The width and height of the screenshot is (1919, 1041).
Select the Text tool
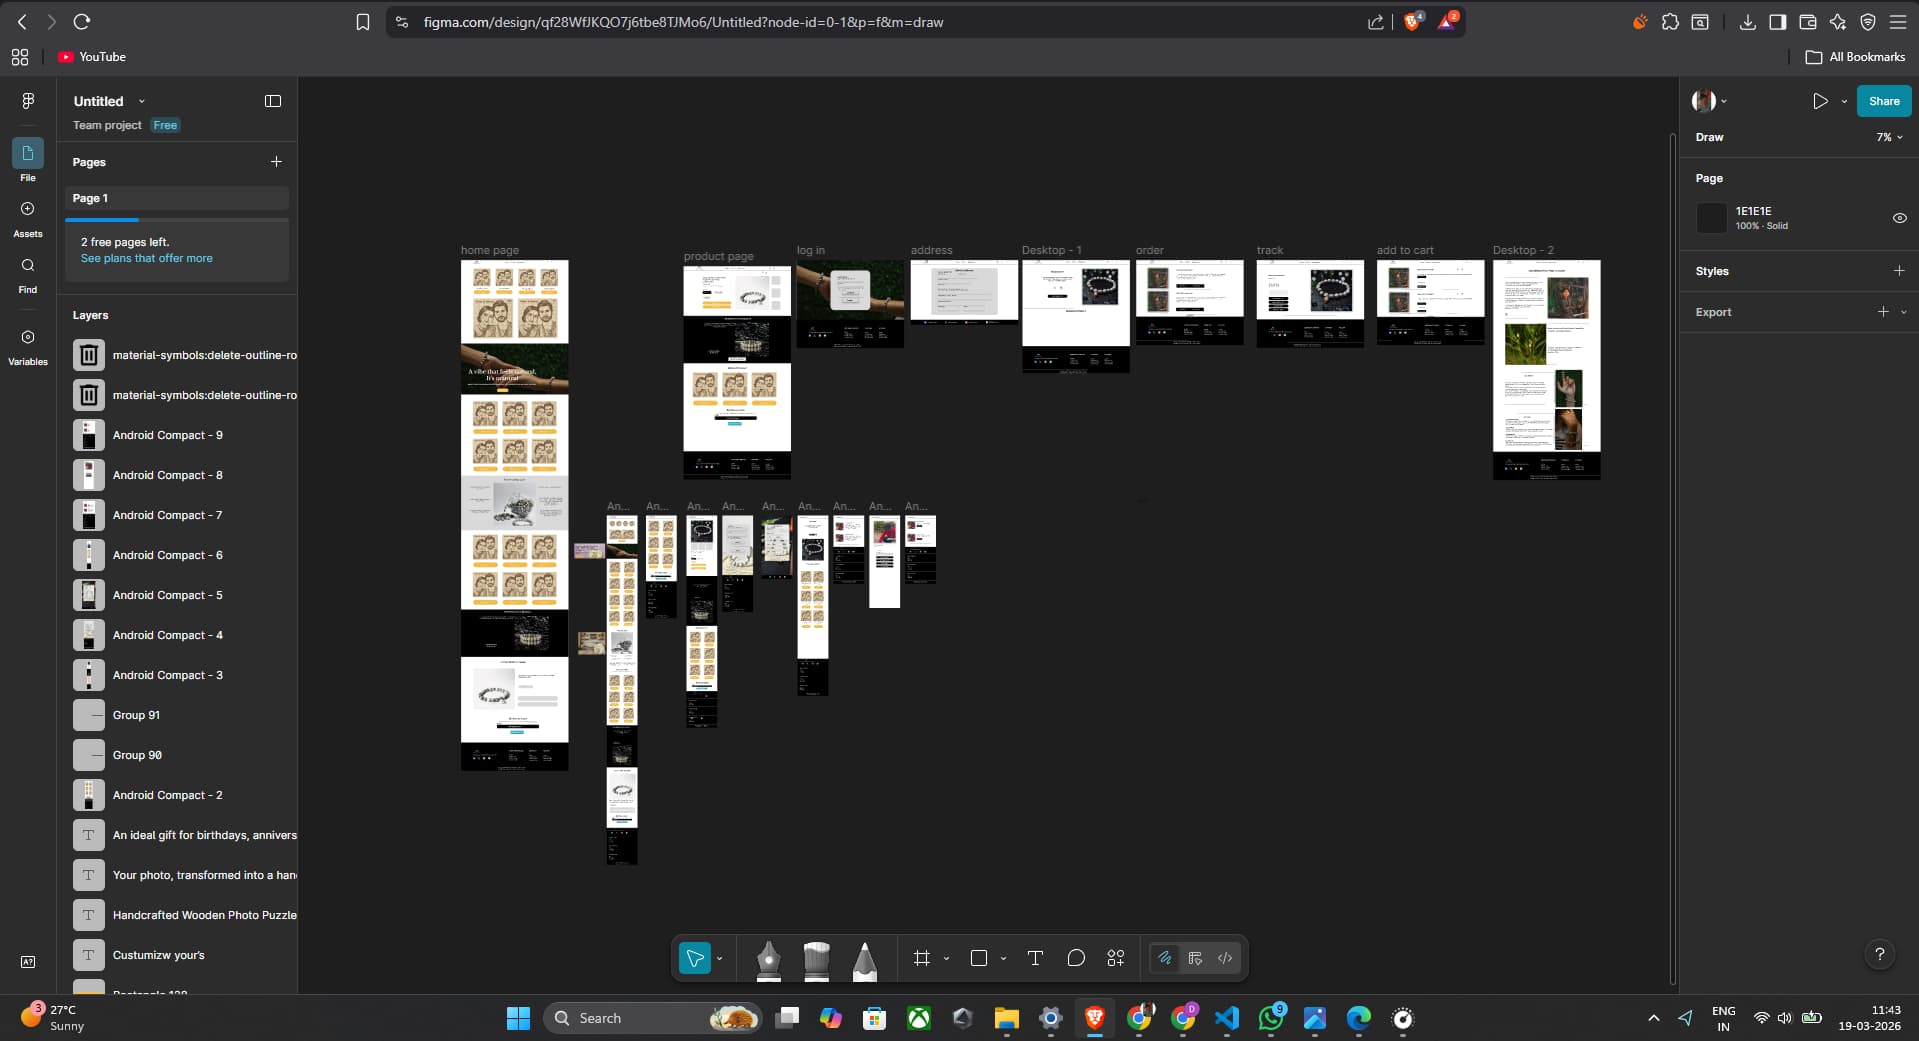click(1035, 958)
